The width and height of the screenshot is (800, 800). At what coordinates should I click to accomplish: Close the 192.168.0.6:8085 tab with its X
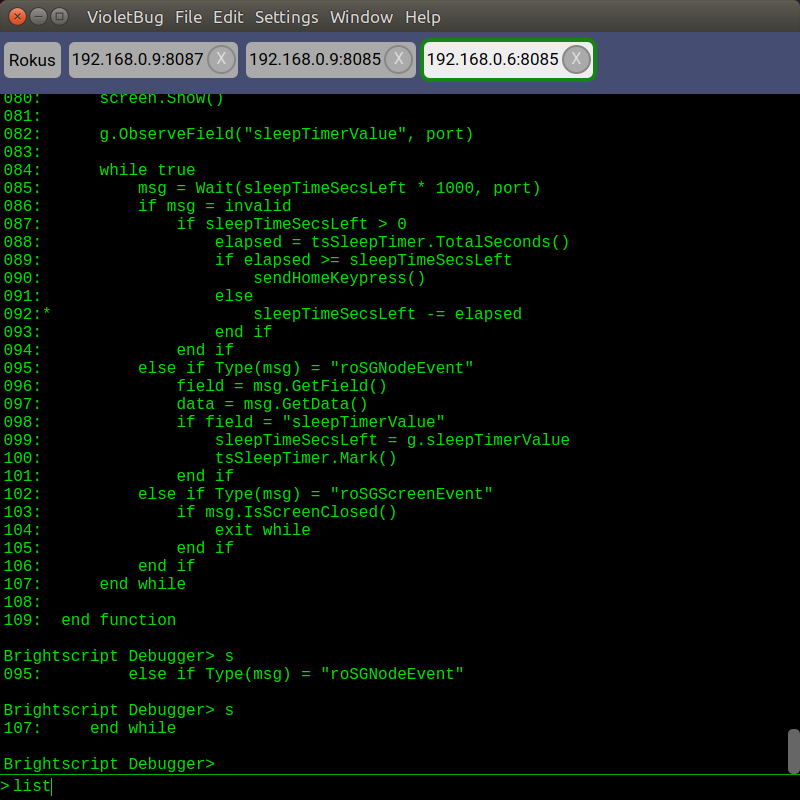point(576,59)
